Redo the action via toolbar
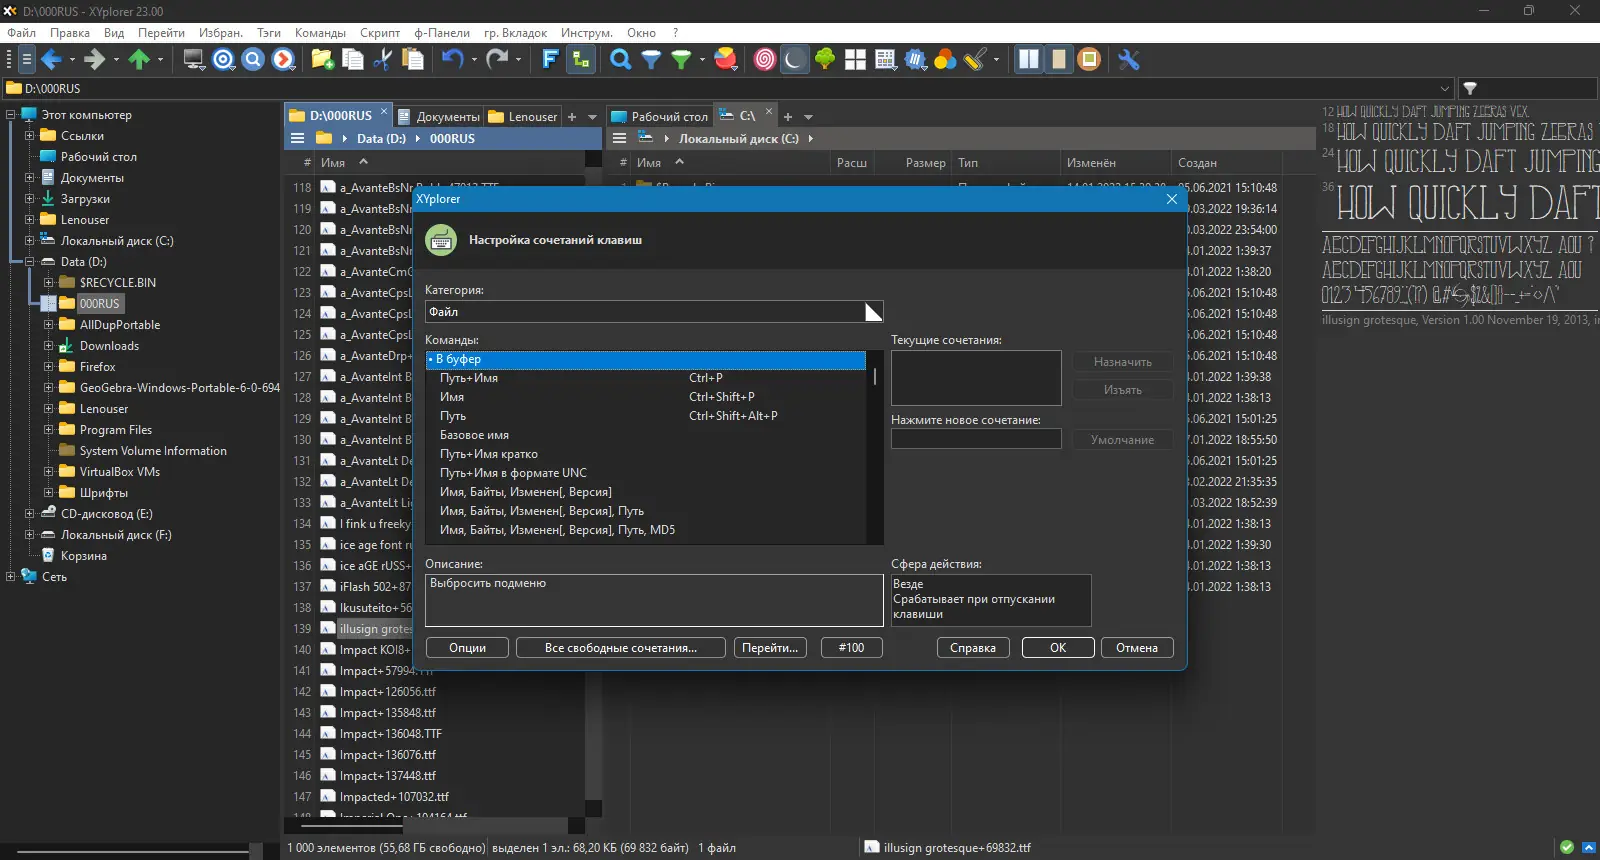The width and height of the screenshot is (1600, 860). coord(497,60)
